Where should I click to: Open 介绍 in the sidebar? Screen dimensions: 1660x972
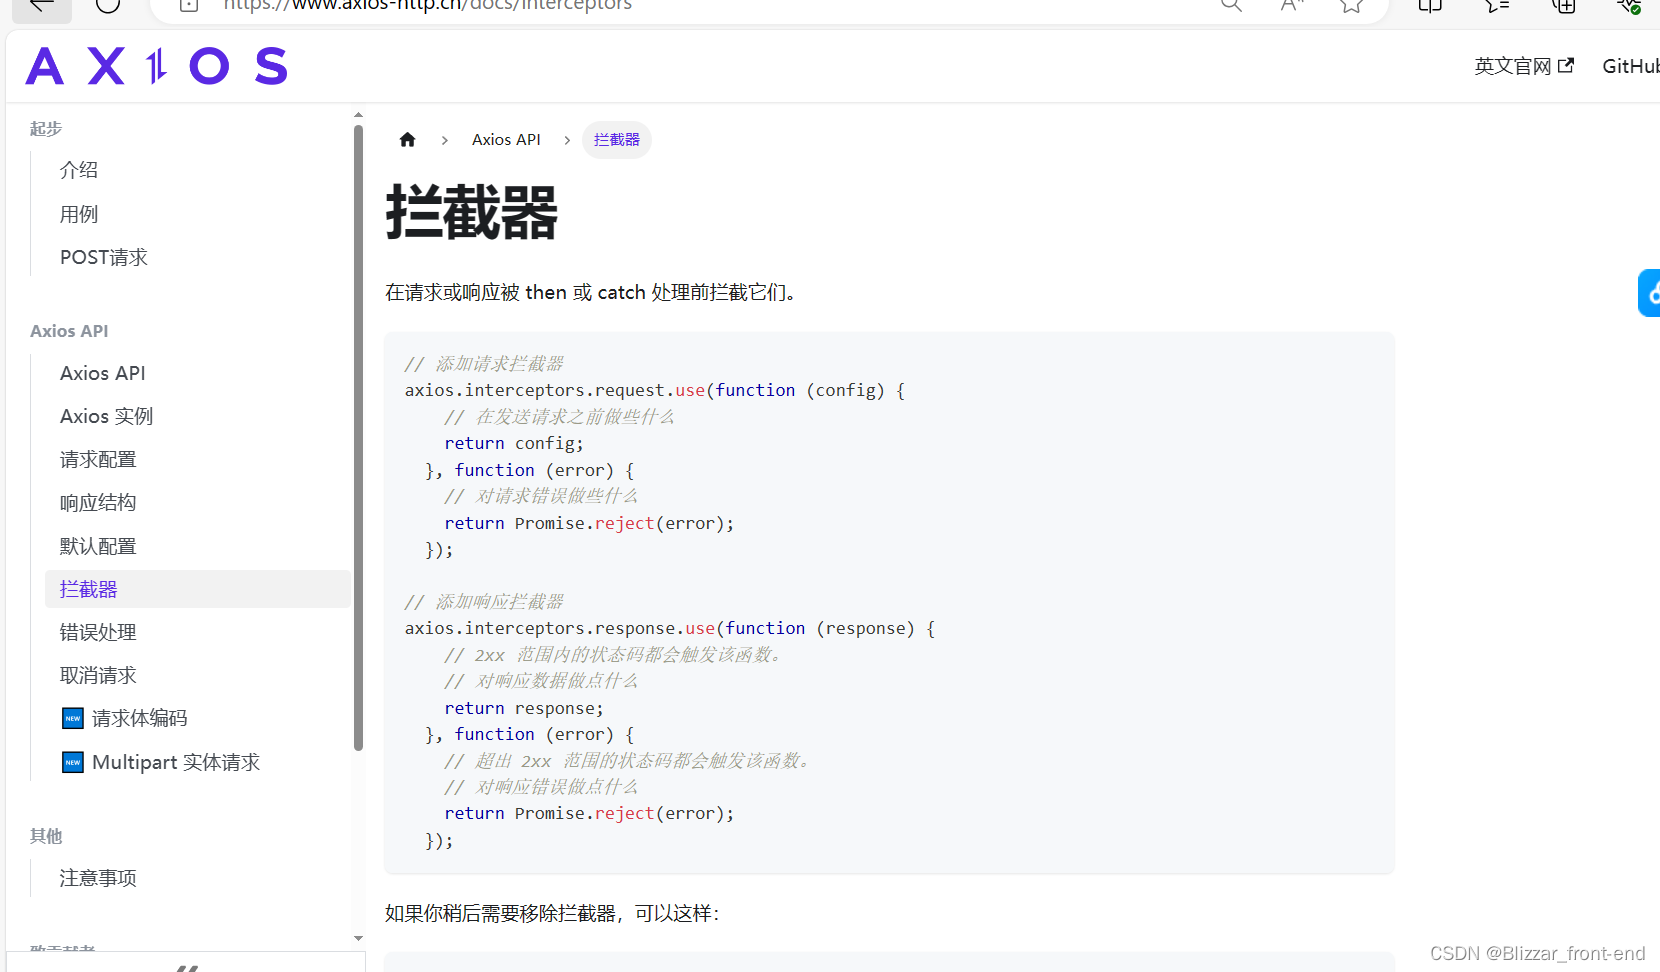pos(79,170)
